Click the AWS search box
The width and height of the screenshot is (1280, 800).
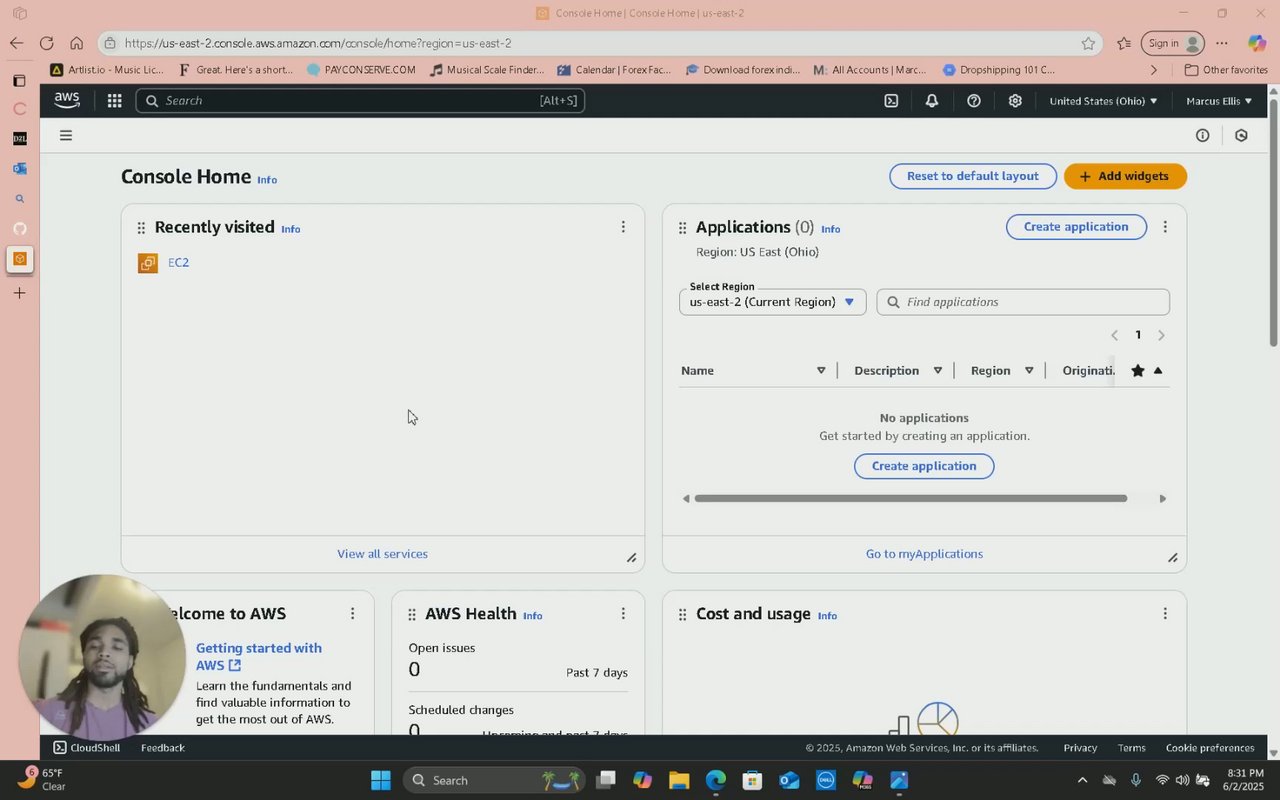(x=360, y=101)
